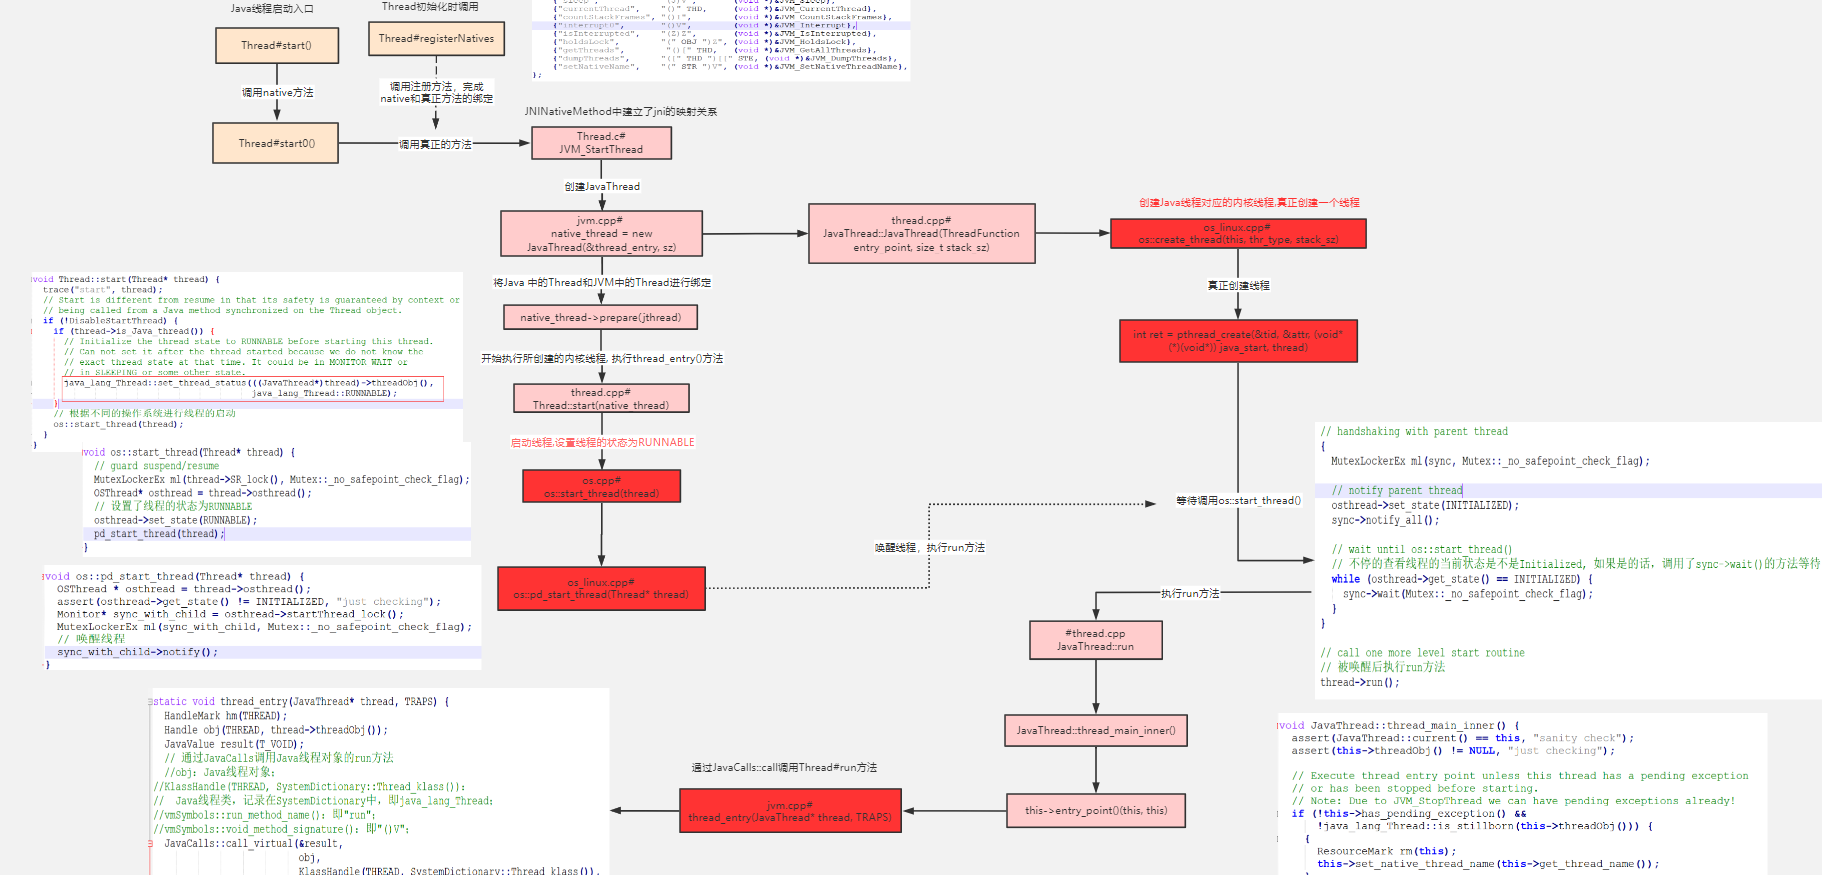Select the Thread#registerNatives flowchart box

[x=436, y=38]
